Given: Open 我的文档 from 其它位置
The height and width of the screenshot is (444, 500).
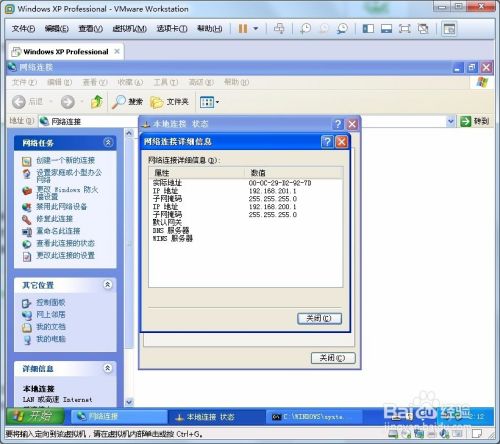Looking at the screenshot, I should tap(51, 327).
